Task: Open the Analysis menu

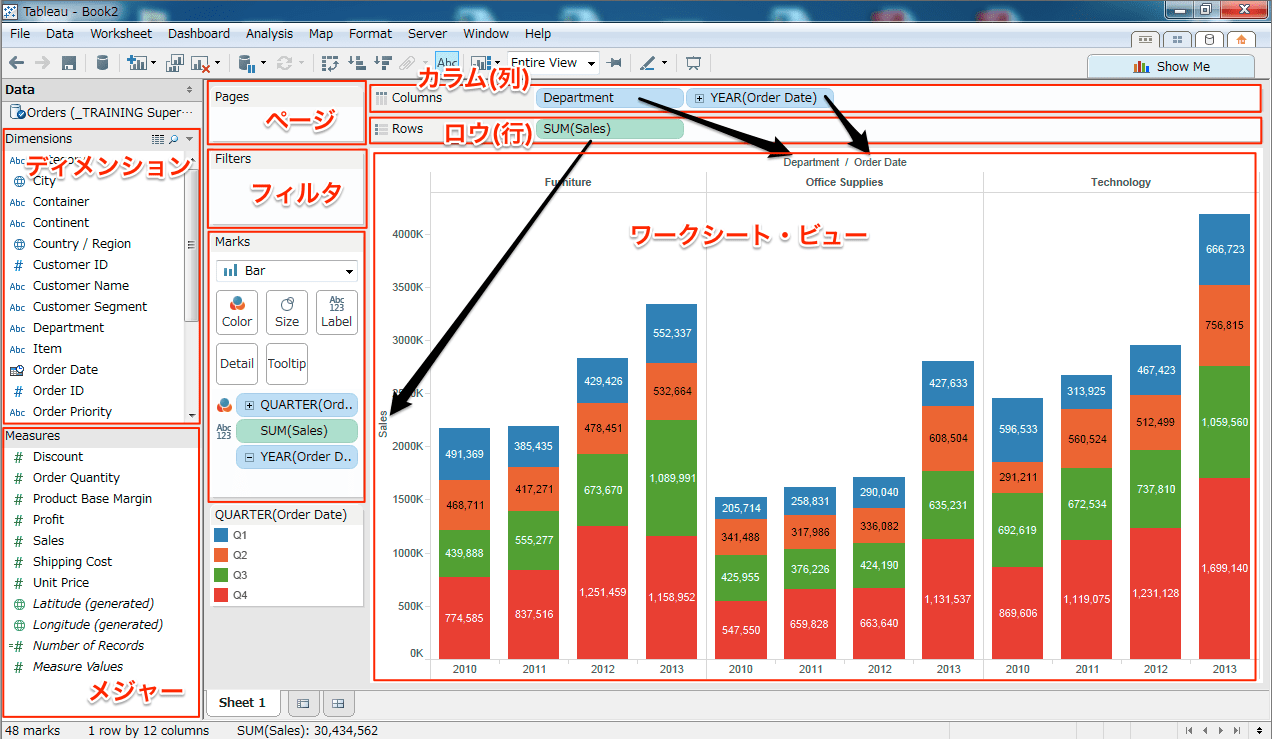Action: point(269,33)
